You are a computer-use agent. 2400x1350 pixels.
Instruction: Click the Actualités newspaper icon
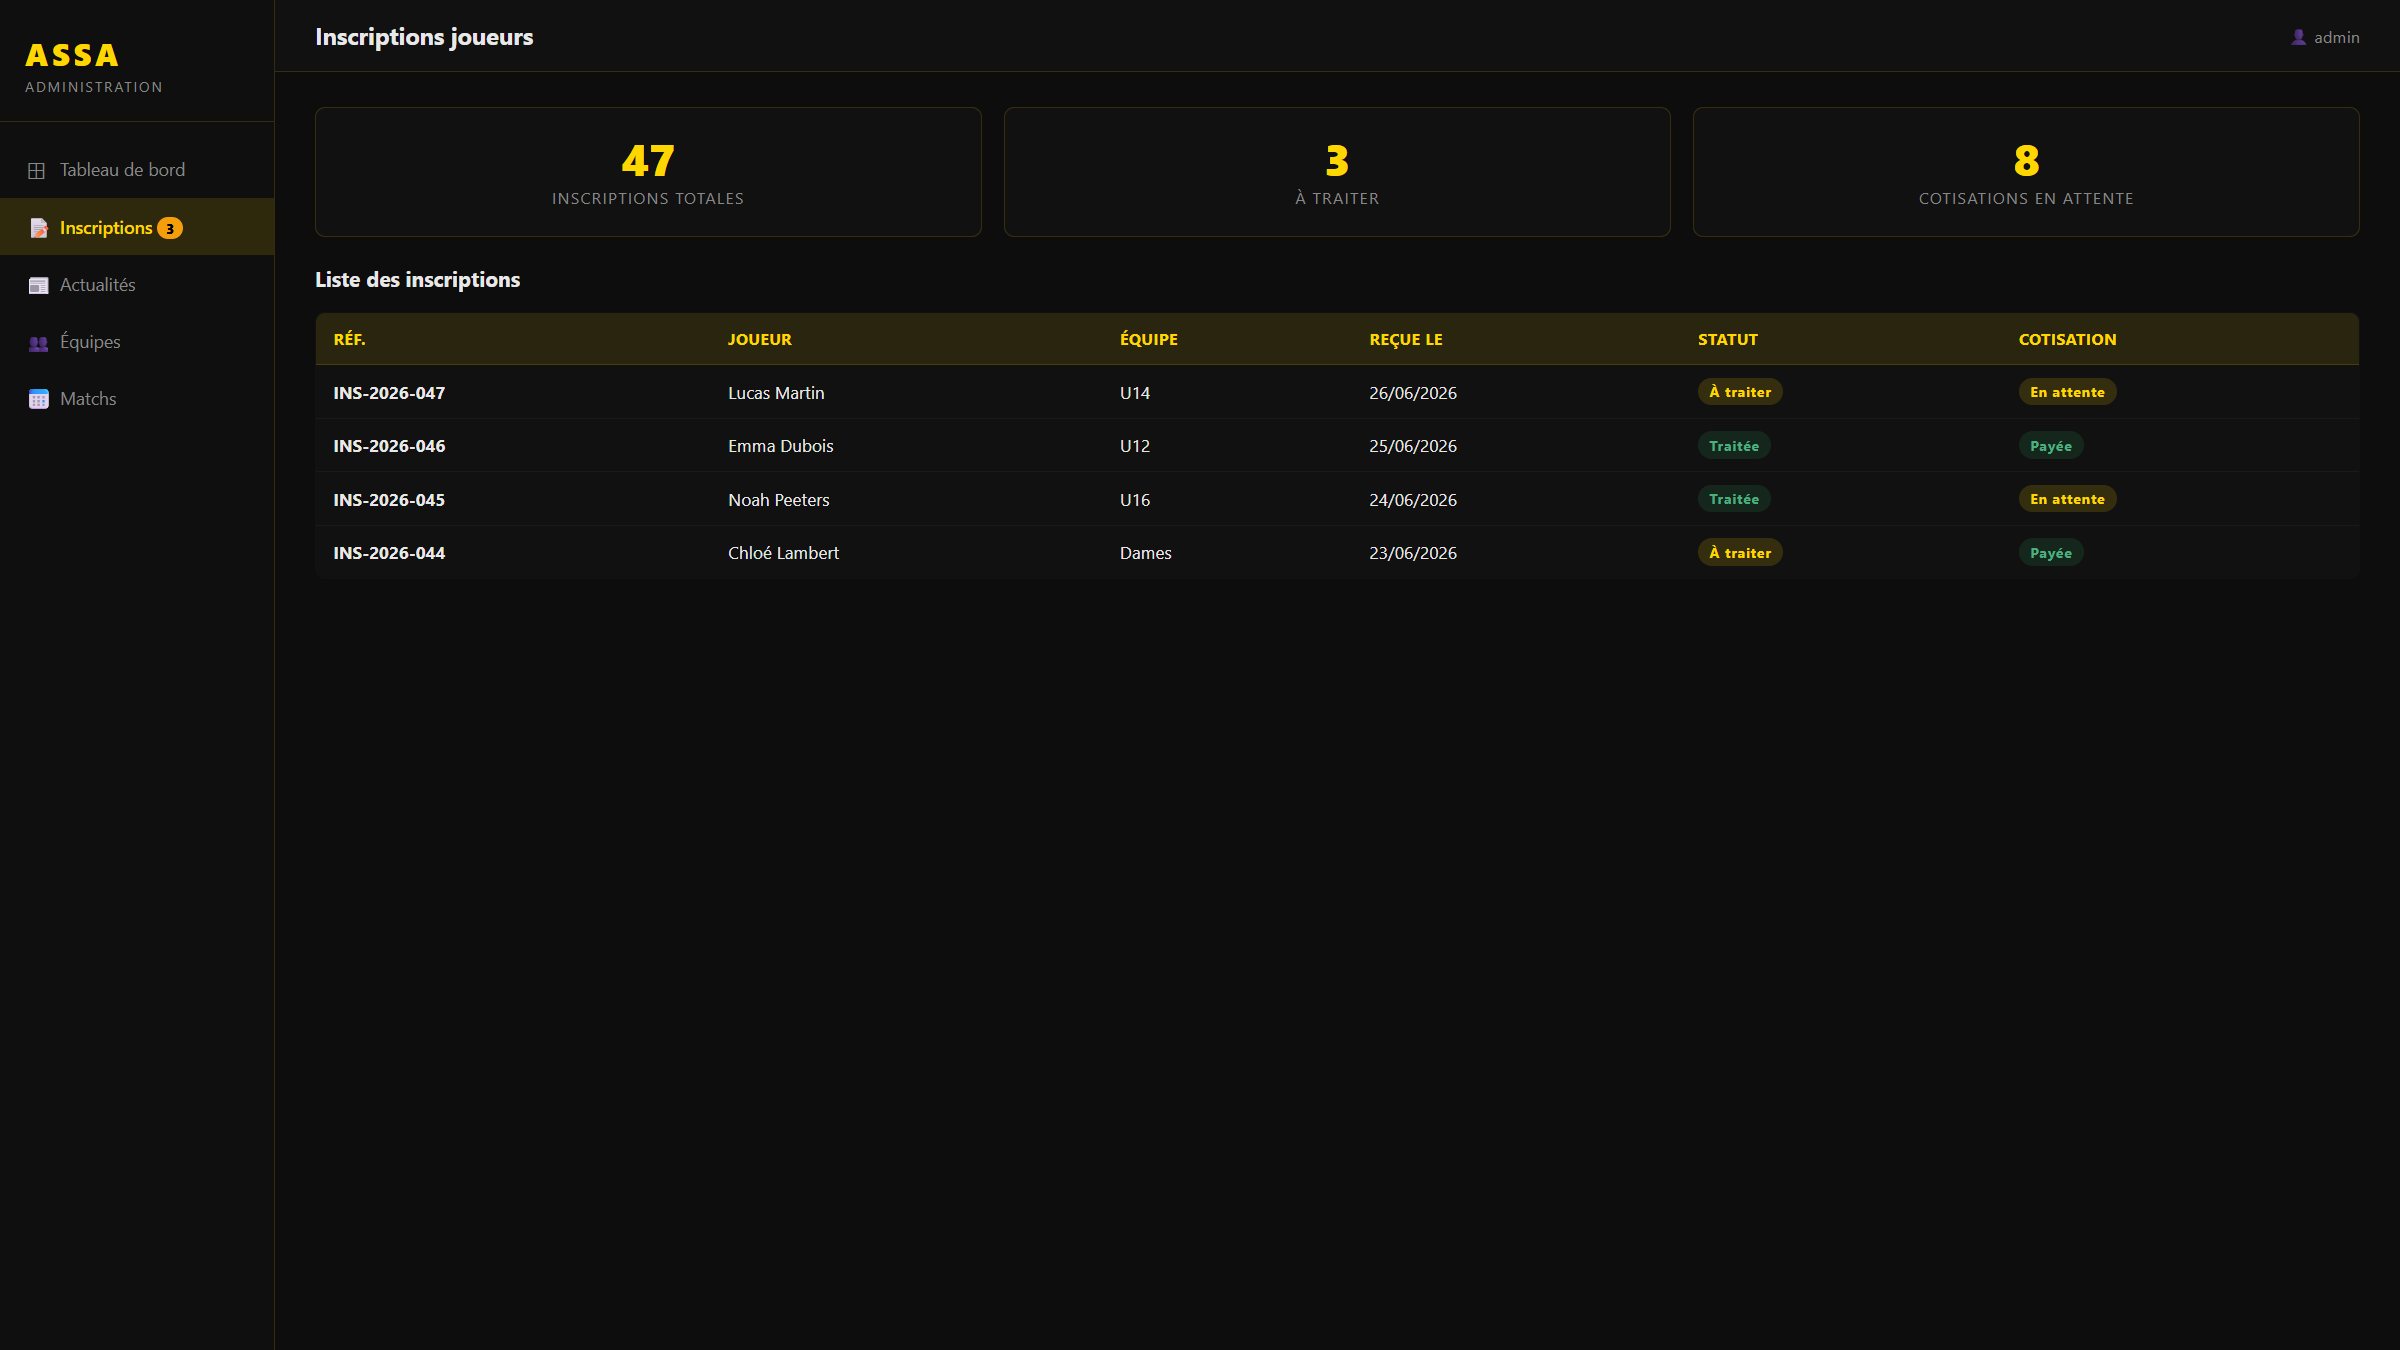pos(38,285)
